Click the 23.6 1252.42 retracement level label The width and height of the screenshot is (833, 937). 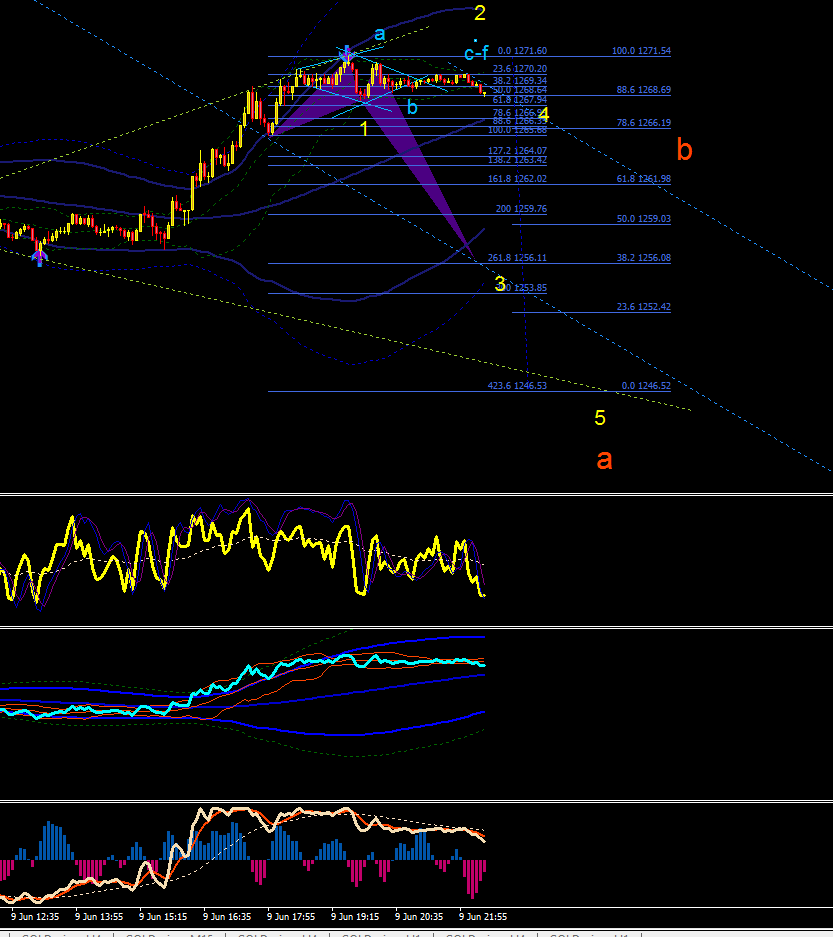pos(644,307)
